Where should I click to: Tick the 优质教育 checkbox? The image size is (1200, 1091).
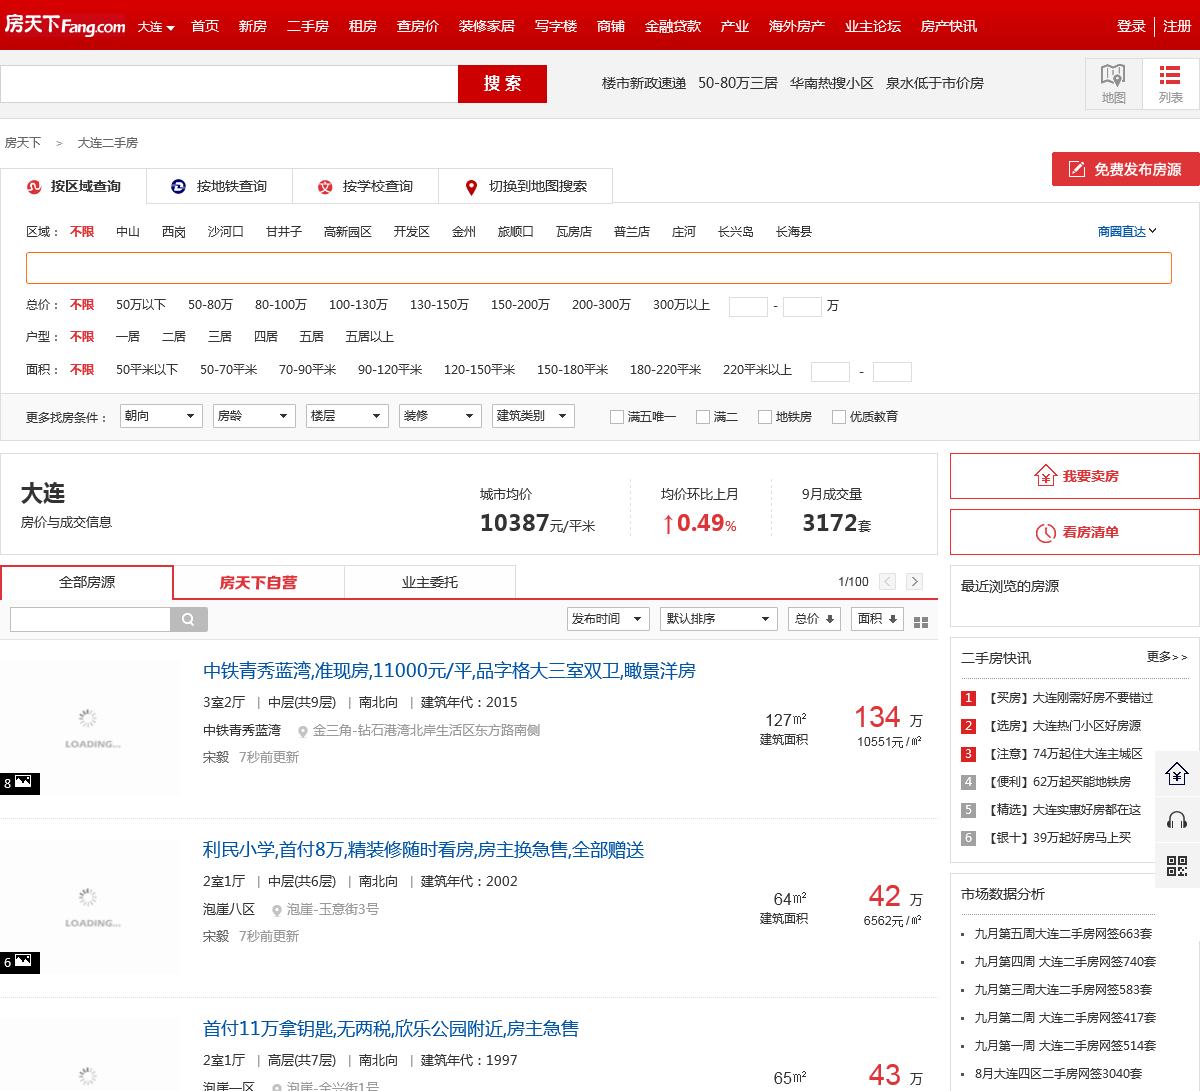coord(839,417)
